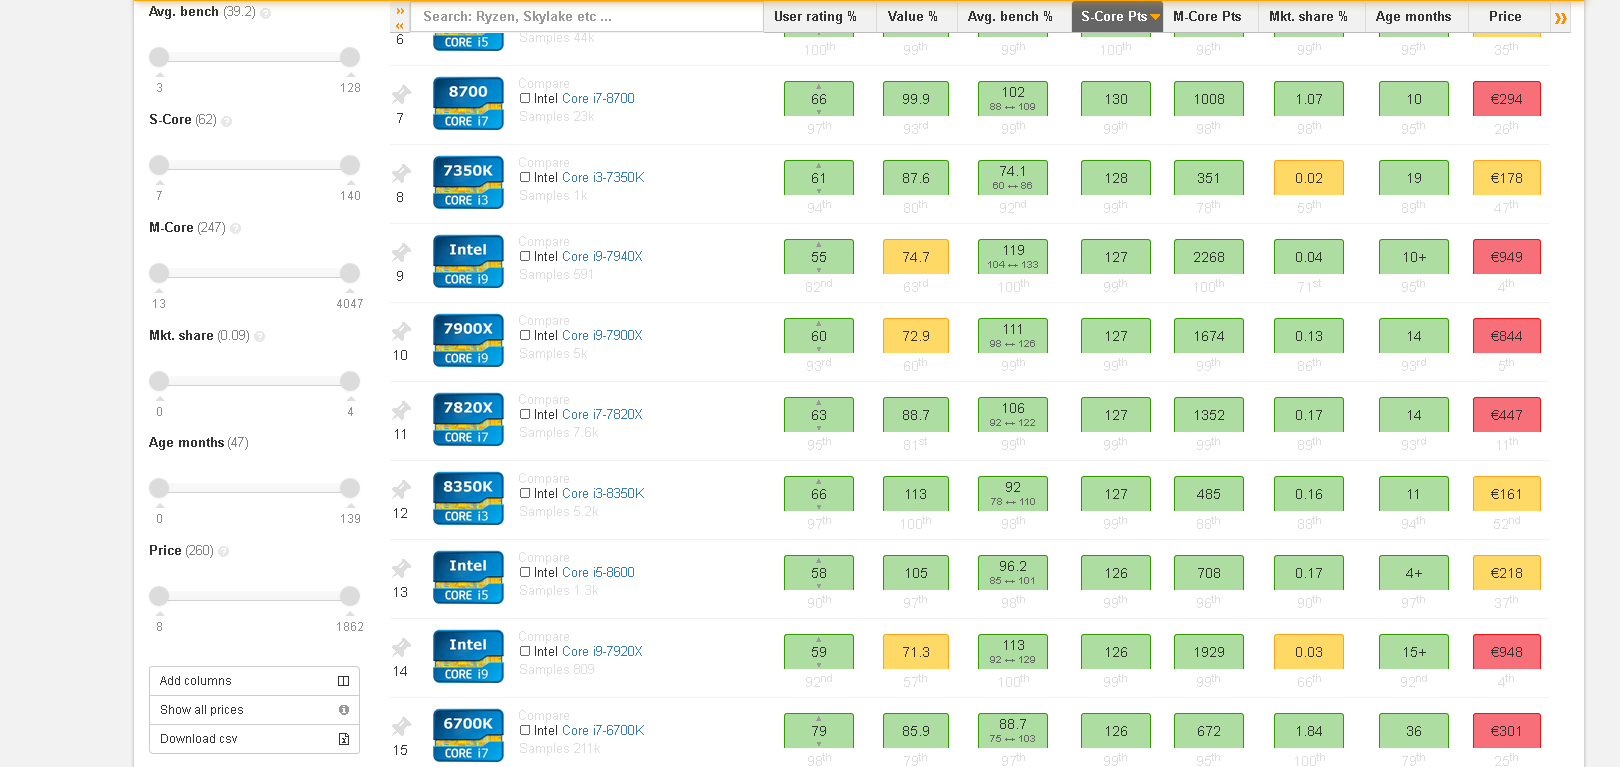Open the 8700 Core i7 badge
The height and width of the screenshot is (767, 1620).
click(x=468, y=104)
